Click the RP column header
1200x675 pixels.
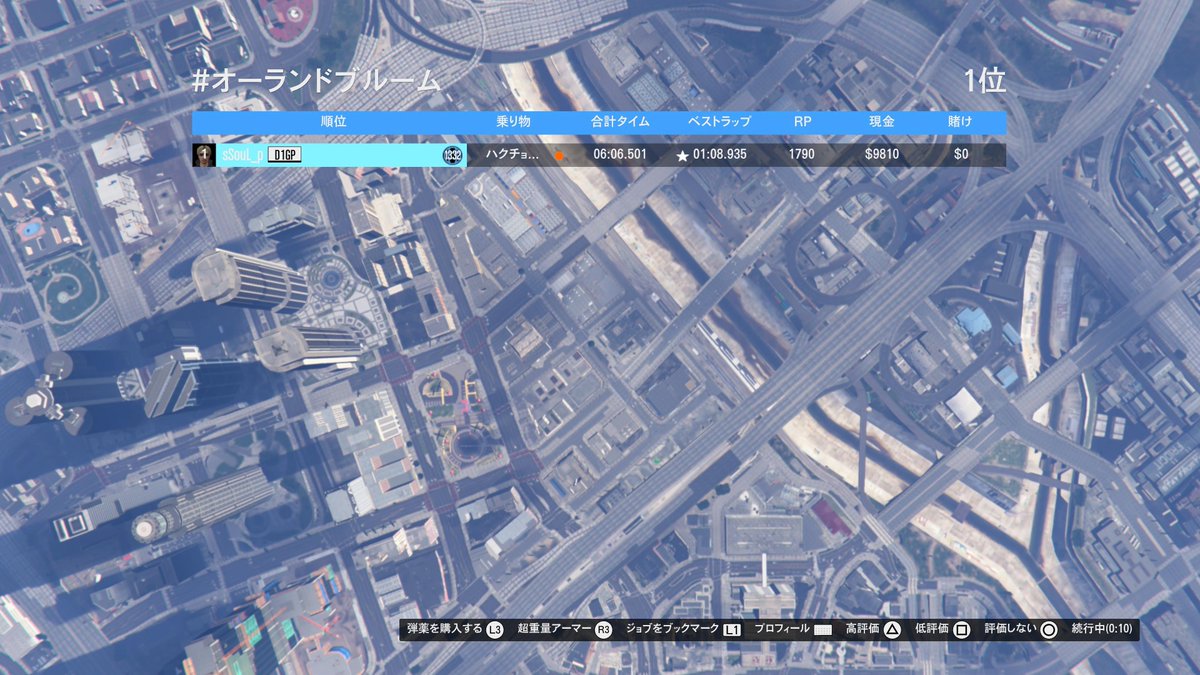tap(802, 122)
